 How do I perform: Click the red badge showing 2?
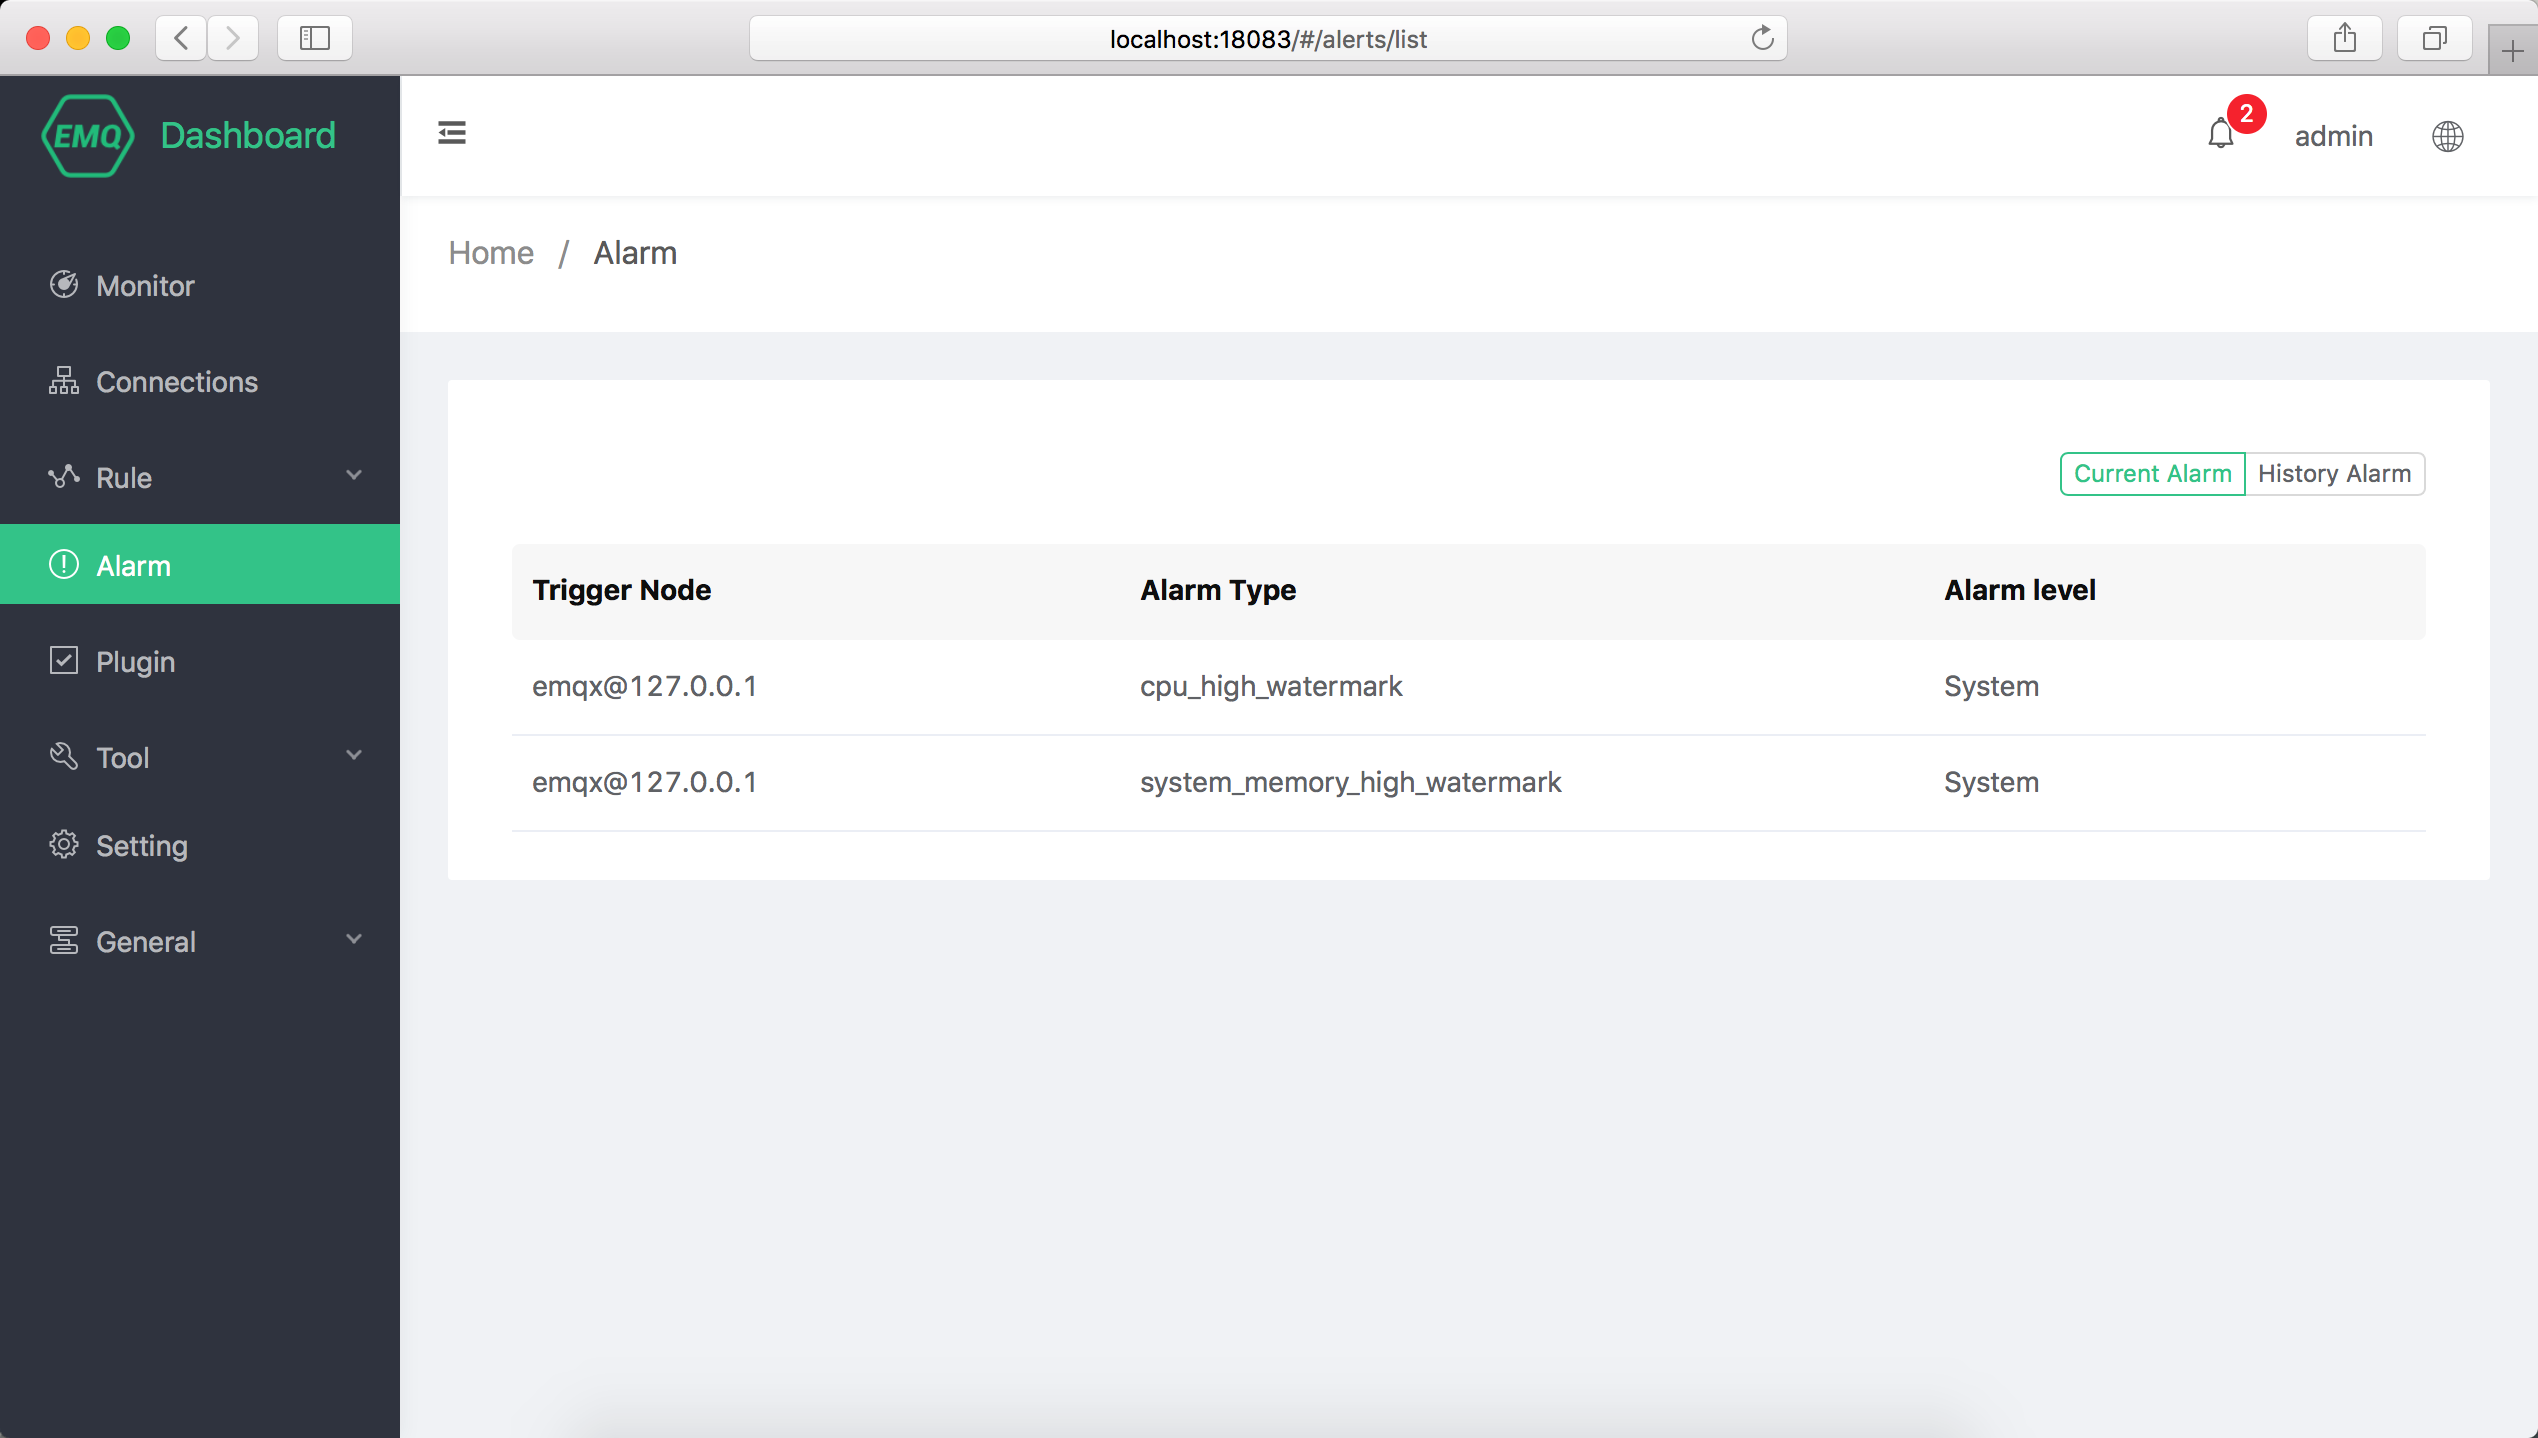click(x=2246, y=114)
